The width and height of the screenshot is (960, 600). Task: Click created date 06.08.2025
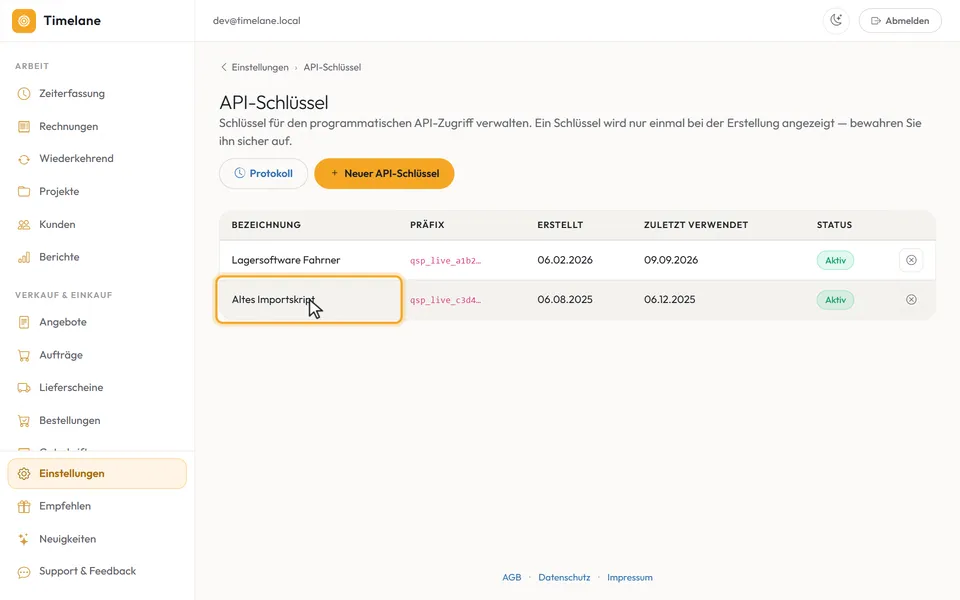pyautogui.click(x=565, y=300)
